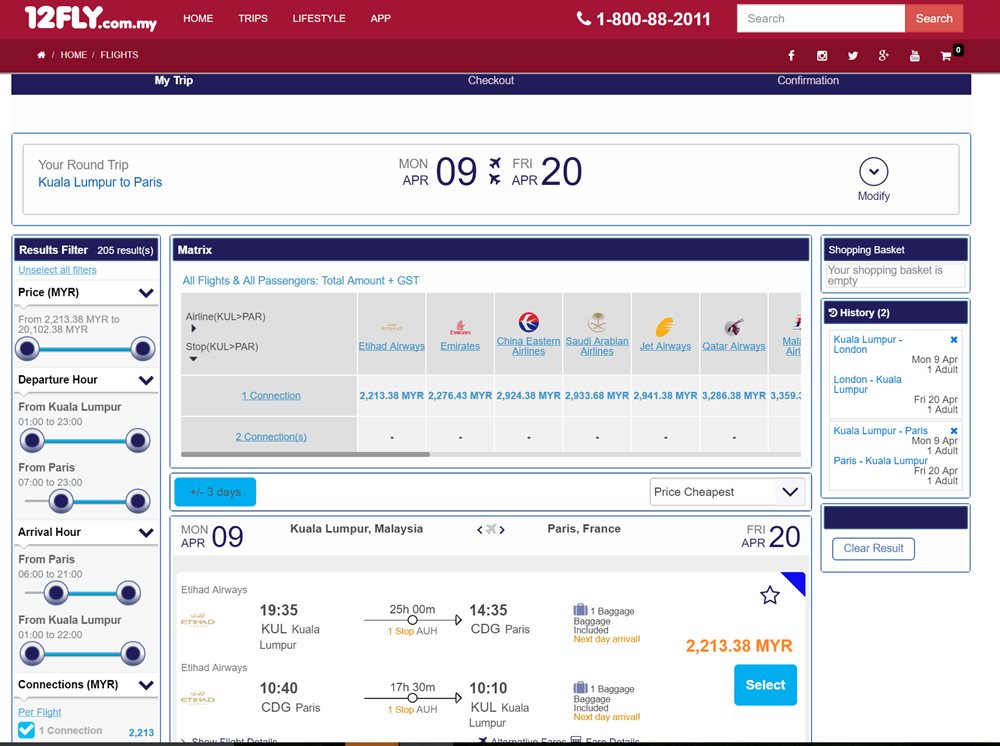Click the China Eastern Airlines logo
The image size is (1000, 746).
(x=529, y=322)
